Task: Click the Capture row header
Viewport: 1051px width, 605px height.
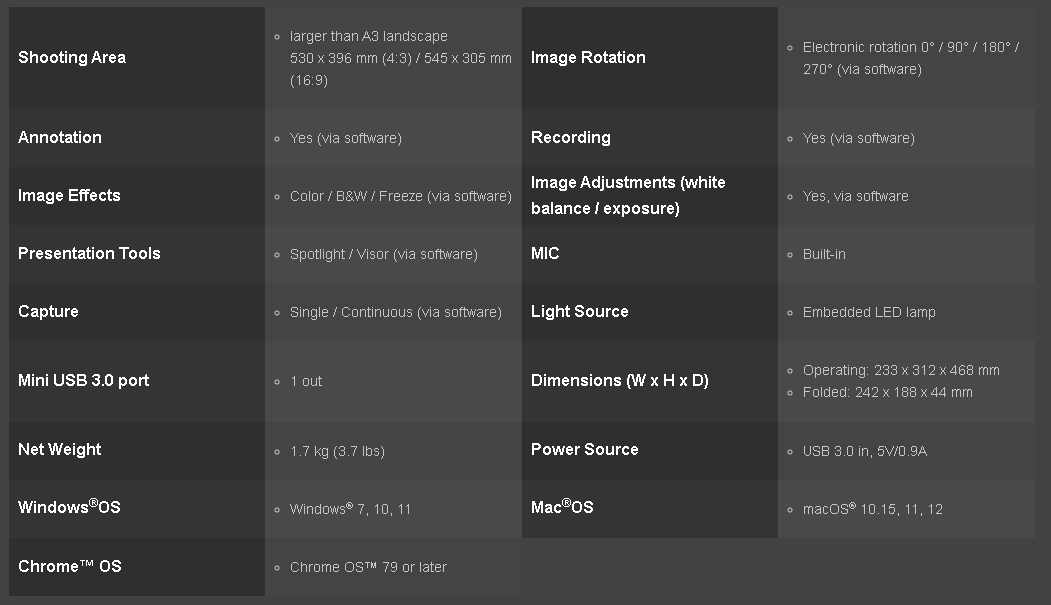Action: pos(48,312)
